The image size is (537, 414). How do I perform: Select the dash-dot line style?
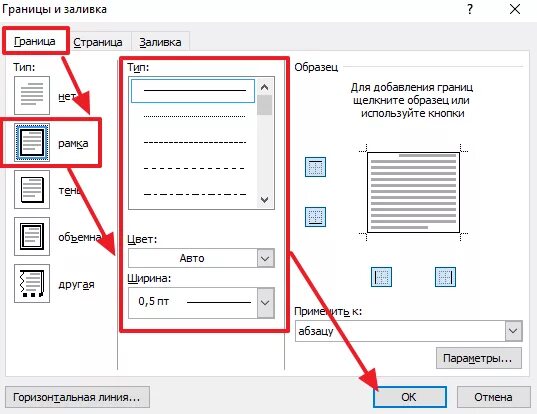click(194, 194)
